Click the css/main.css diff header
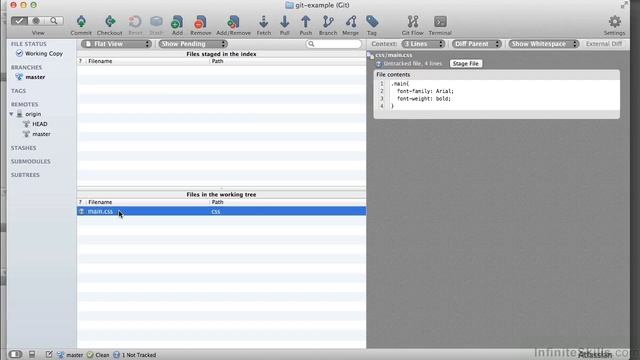640x360 pixels. pos(394,55)
